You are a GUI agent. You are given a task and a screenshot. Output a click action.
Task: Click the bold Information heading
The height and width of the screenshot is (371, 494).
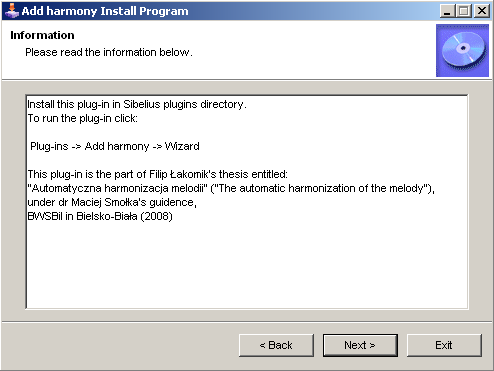[x=42, y=35]
